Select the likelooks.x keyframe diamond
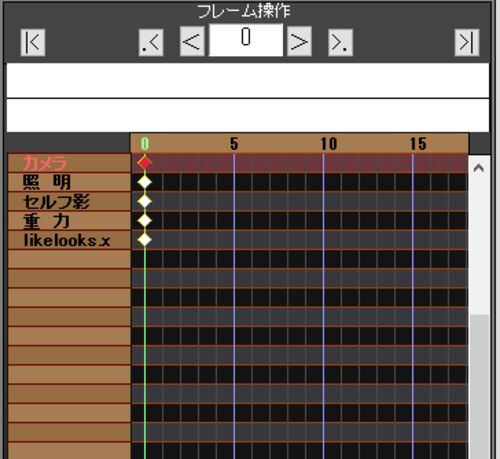Viewport: 500px width, 459px height. (145, 240)
